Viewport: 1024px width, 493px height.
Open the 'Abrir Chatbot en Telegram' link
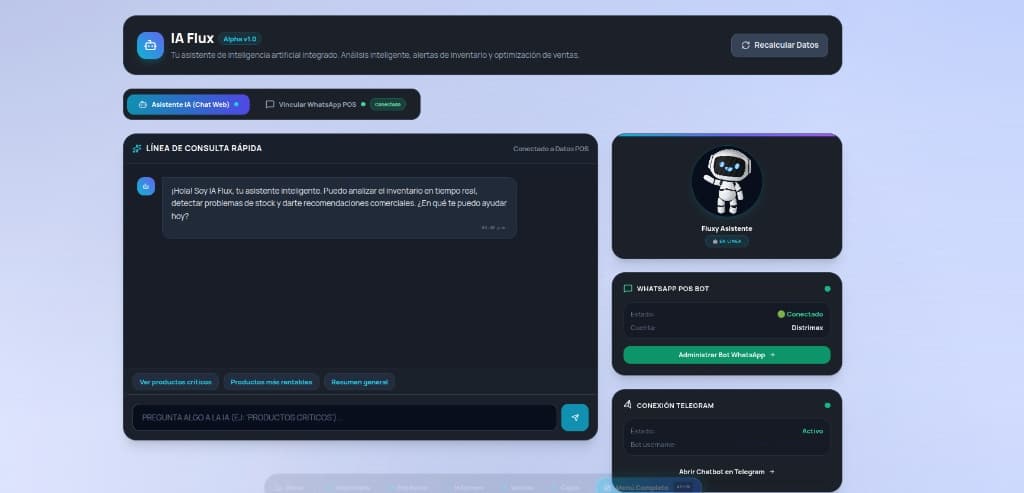(x=727, y=471)
